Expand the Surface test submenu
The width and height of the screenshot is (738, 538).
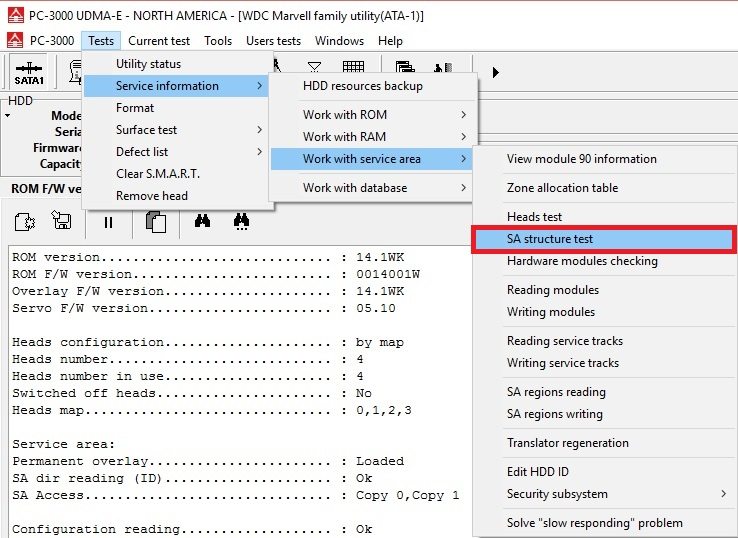(176, 130)
